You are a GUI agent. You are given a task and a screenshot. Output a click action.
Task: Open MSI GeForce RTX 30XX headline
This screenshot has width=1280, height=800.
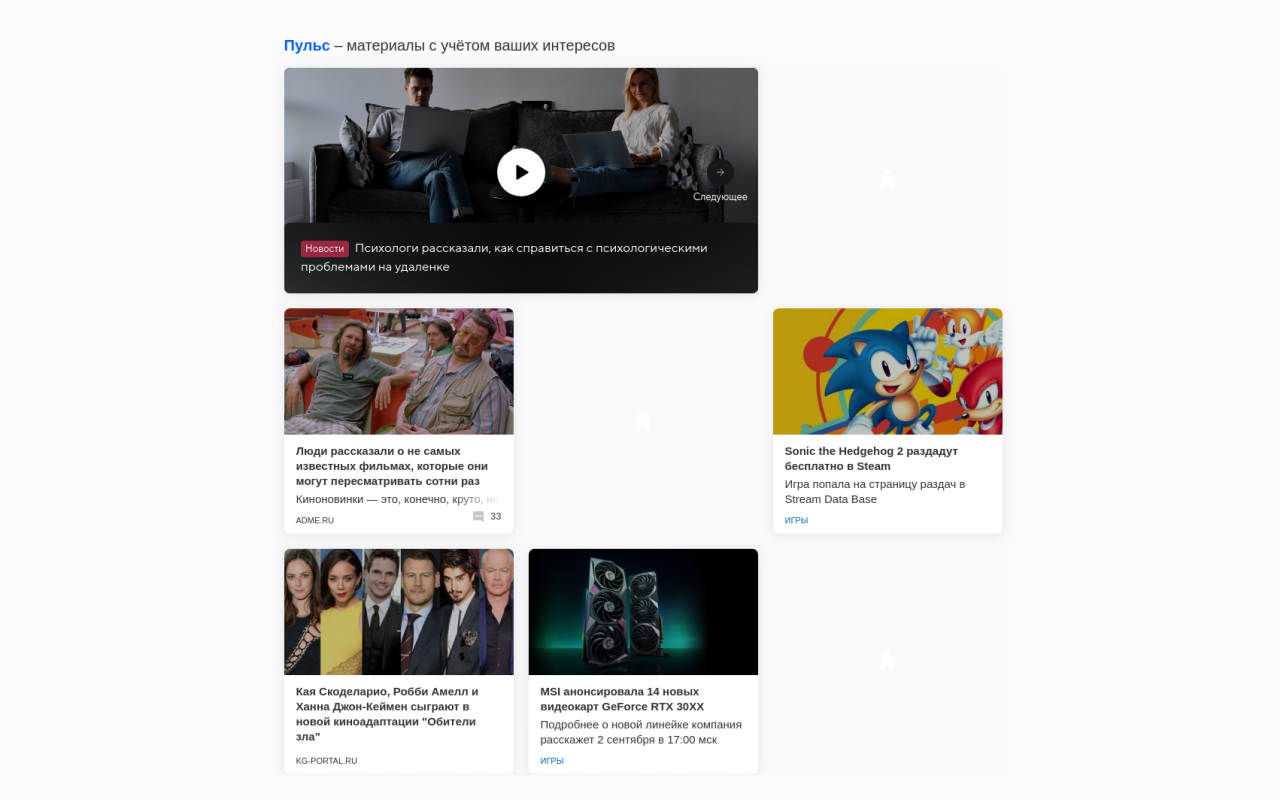(622, 699)
